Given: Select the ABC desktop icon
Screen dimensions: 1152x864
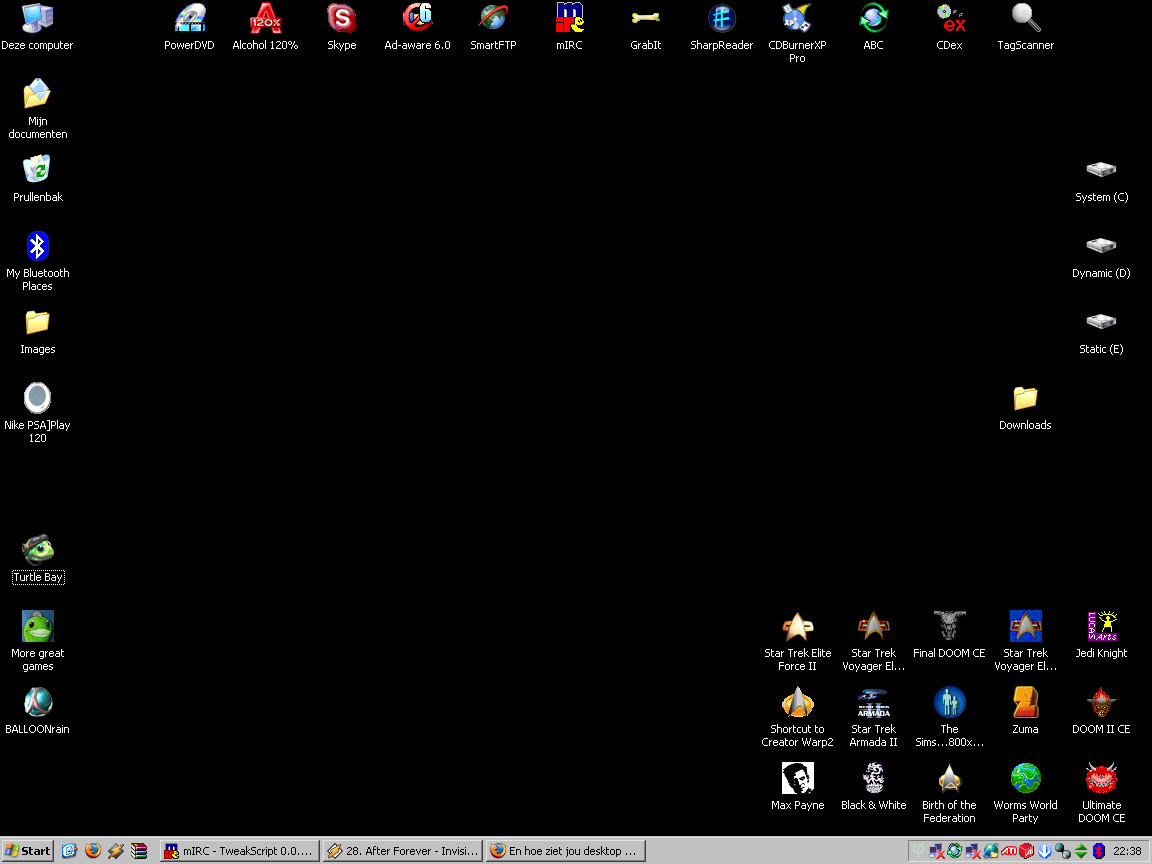Looking at the screenshot, I should (874, 27).
